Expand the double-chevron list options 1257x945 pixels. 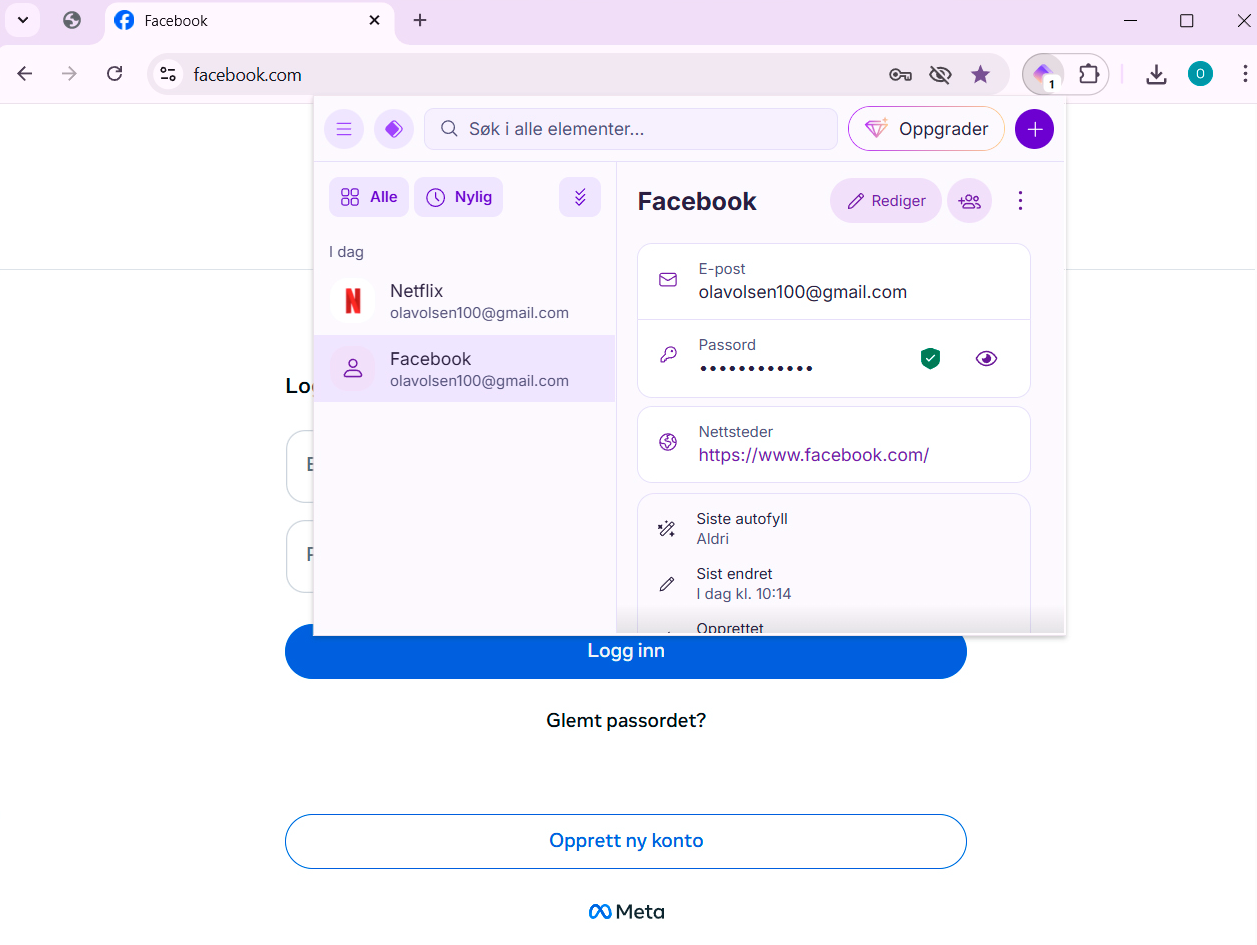click(x=580, y=197)
